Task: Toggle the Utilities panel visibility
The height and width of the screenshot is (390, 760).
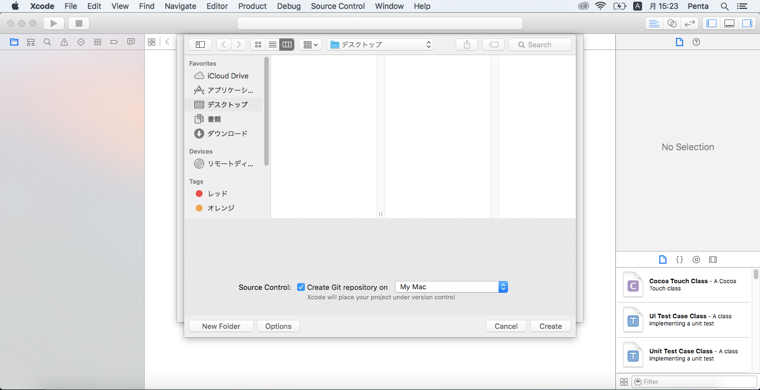Action: (x=746, y=23)
